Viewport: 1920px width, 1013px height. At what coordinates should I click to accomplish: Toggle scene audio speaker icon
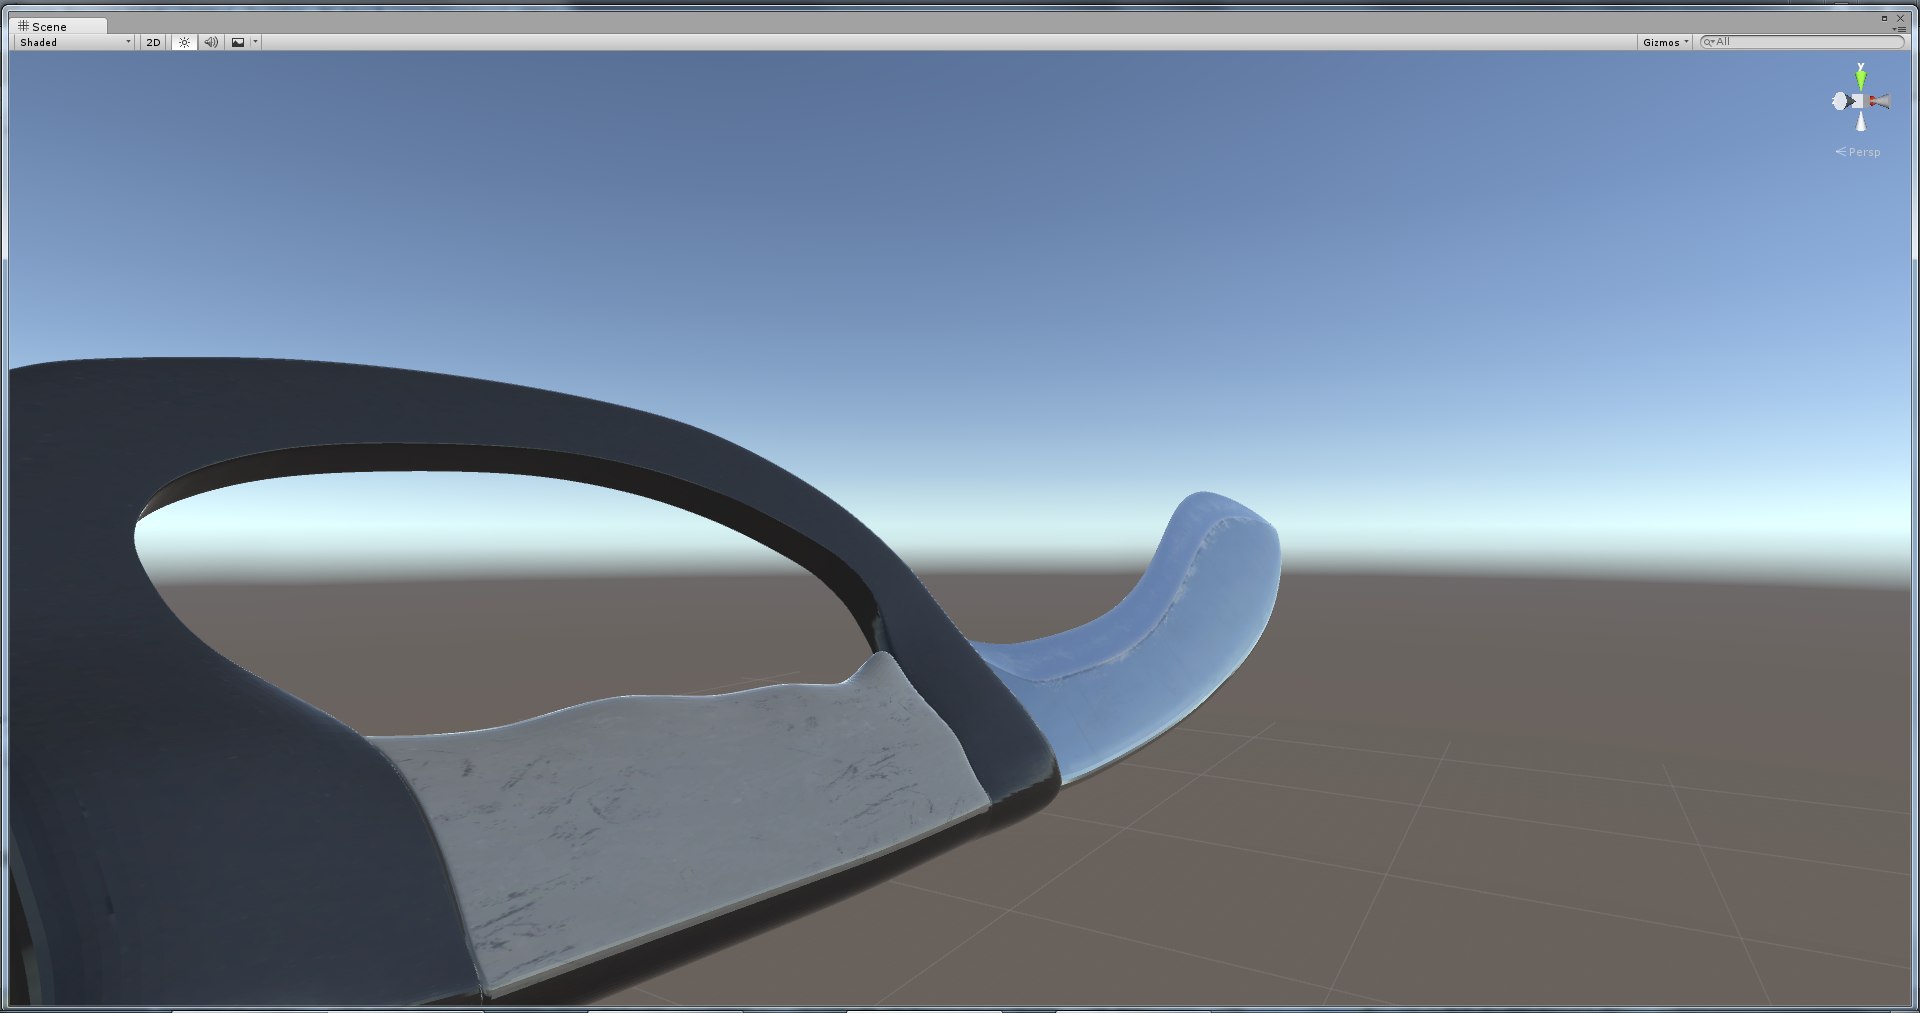pyautogui.click(x=211, y=42)
